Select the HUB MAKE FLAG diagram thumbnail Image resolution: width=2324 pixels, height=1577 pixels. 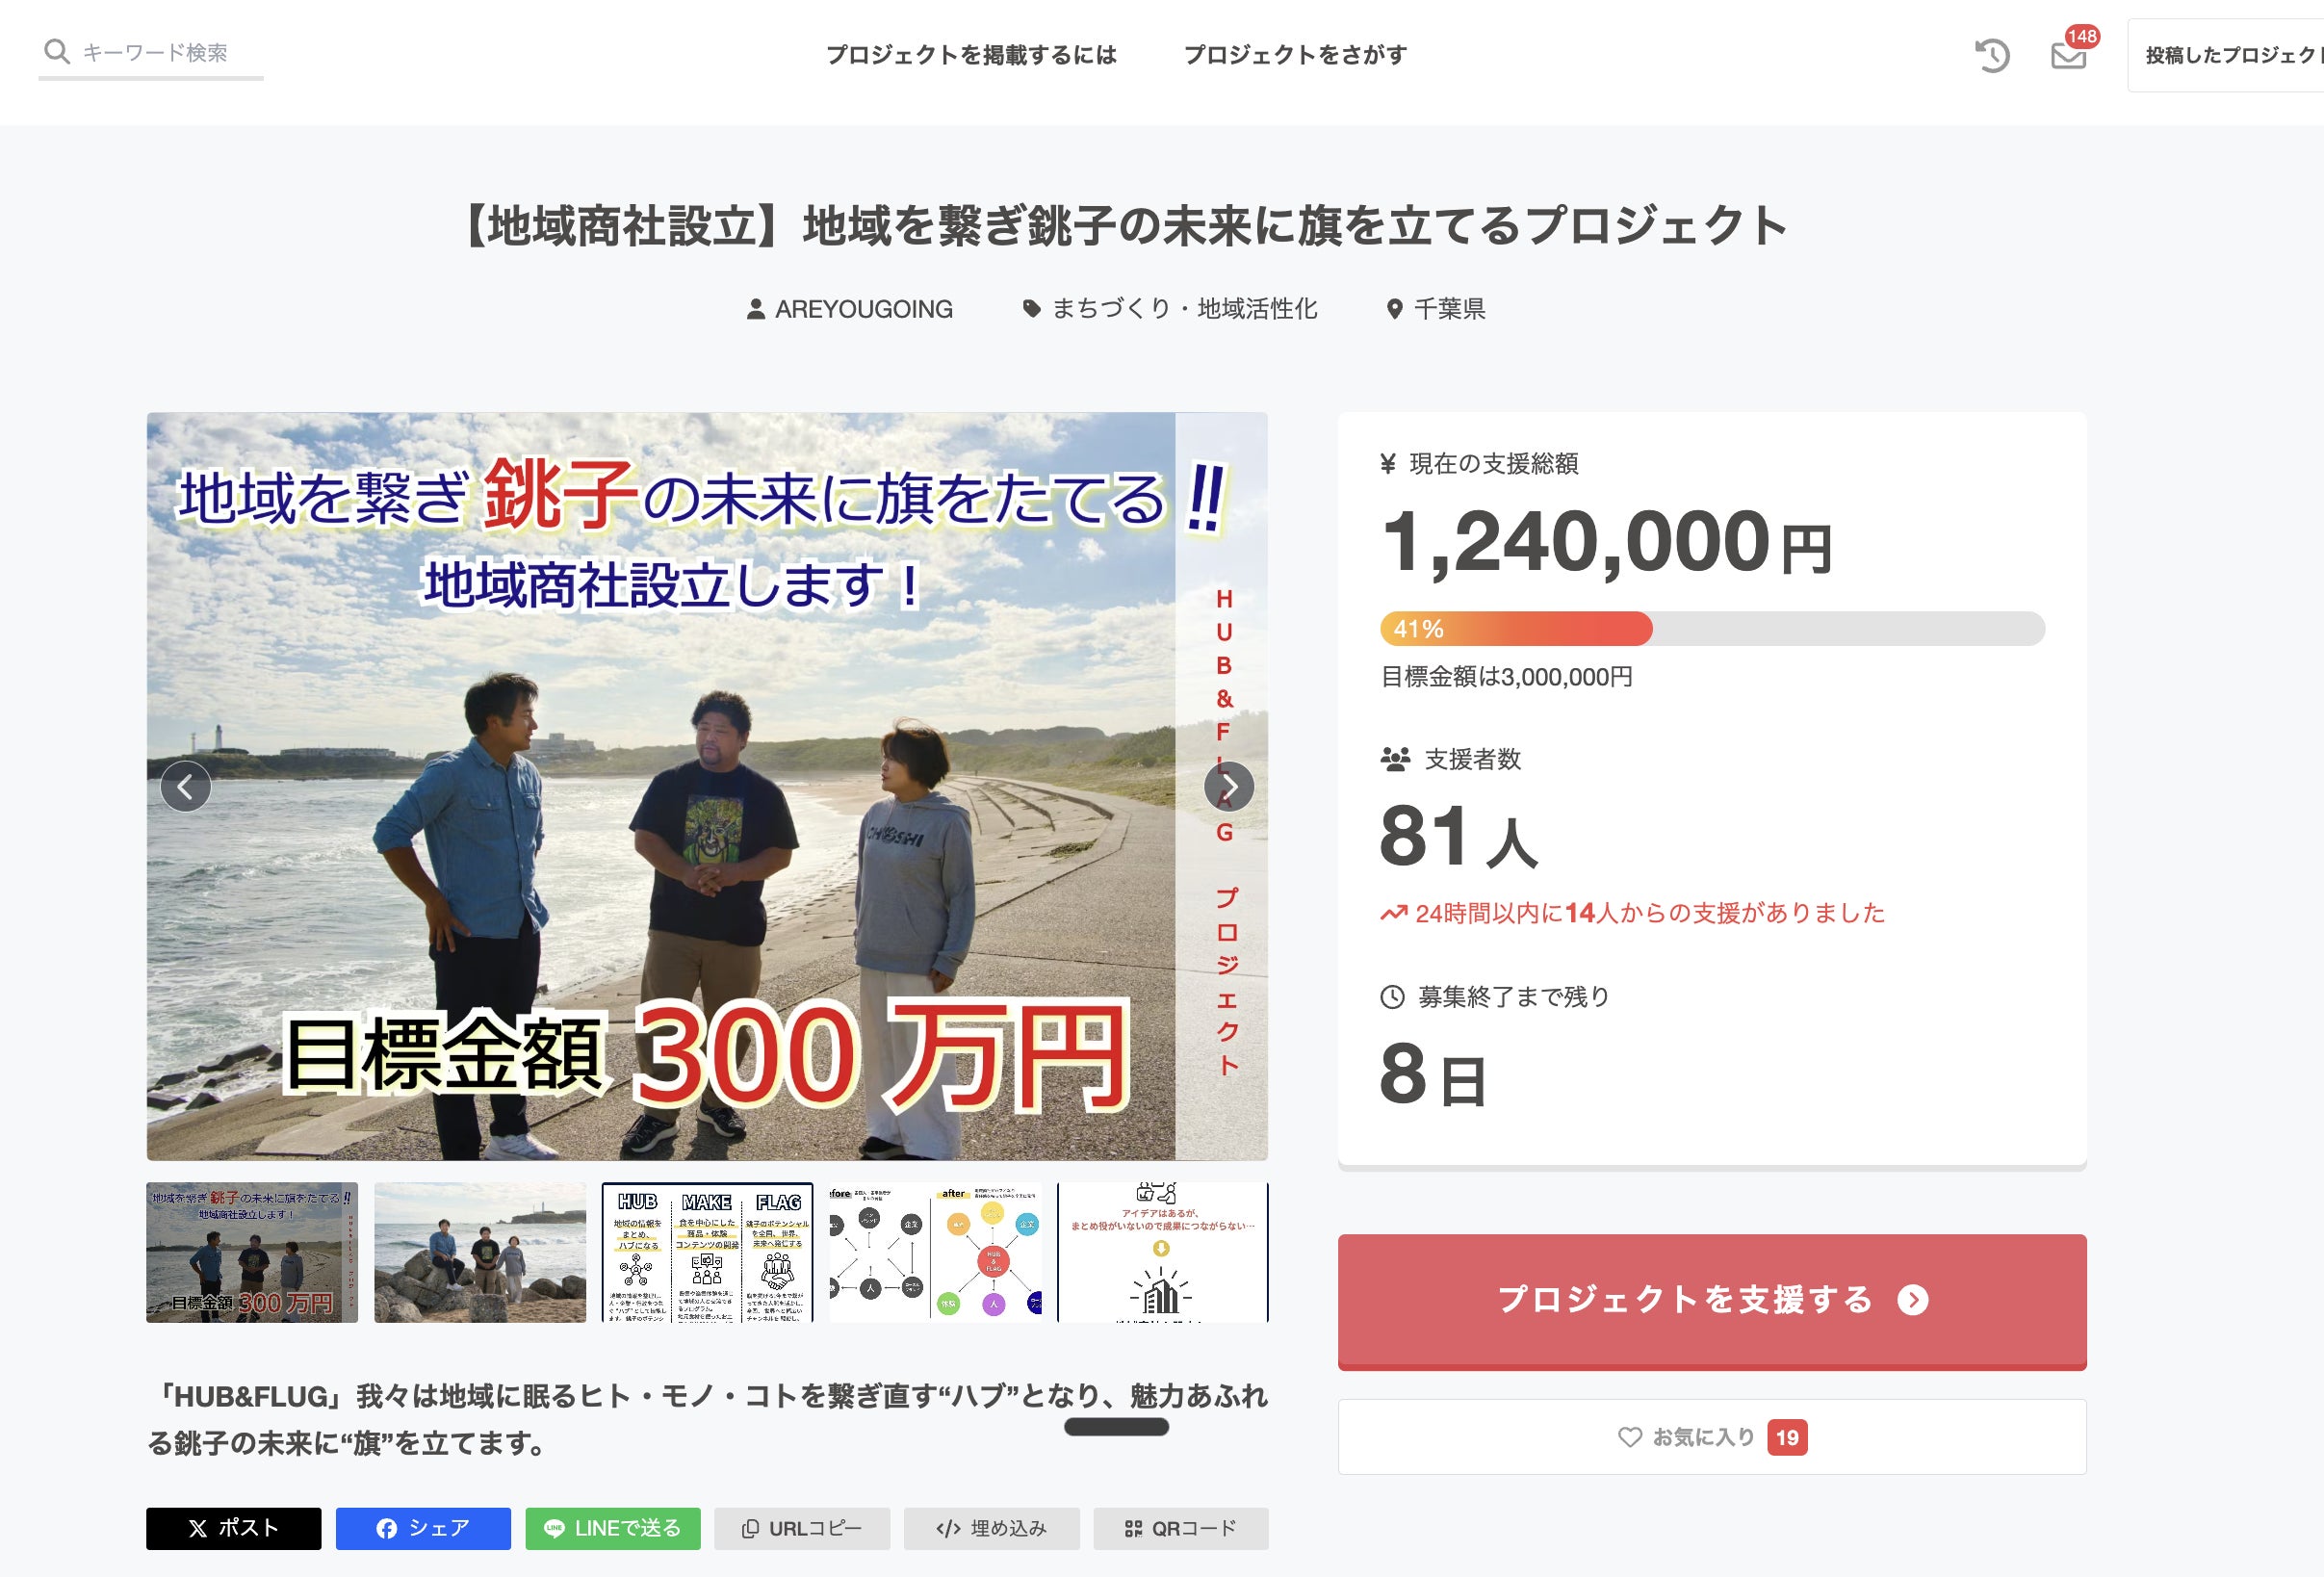[707, 1252]
